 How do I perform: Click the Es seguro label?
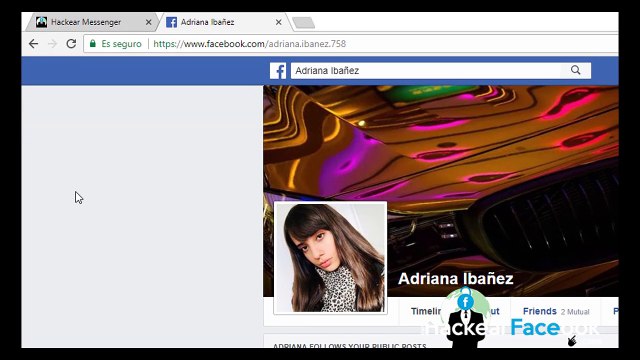(121, 44)
